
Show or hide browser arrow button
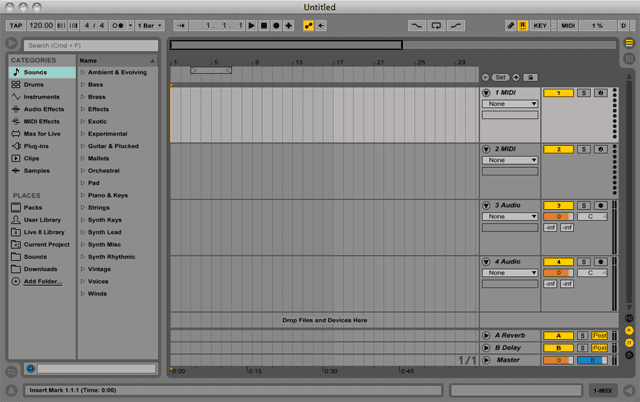pyautogui.click(x=11, y=43)
